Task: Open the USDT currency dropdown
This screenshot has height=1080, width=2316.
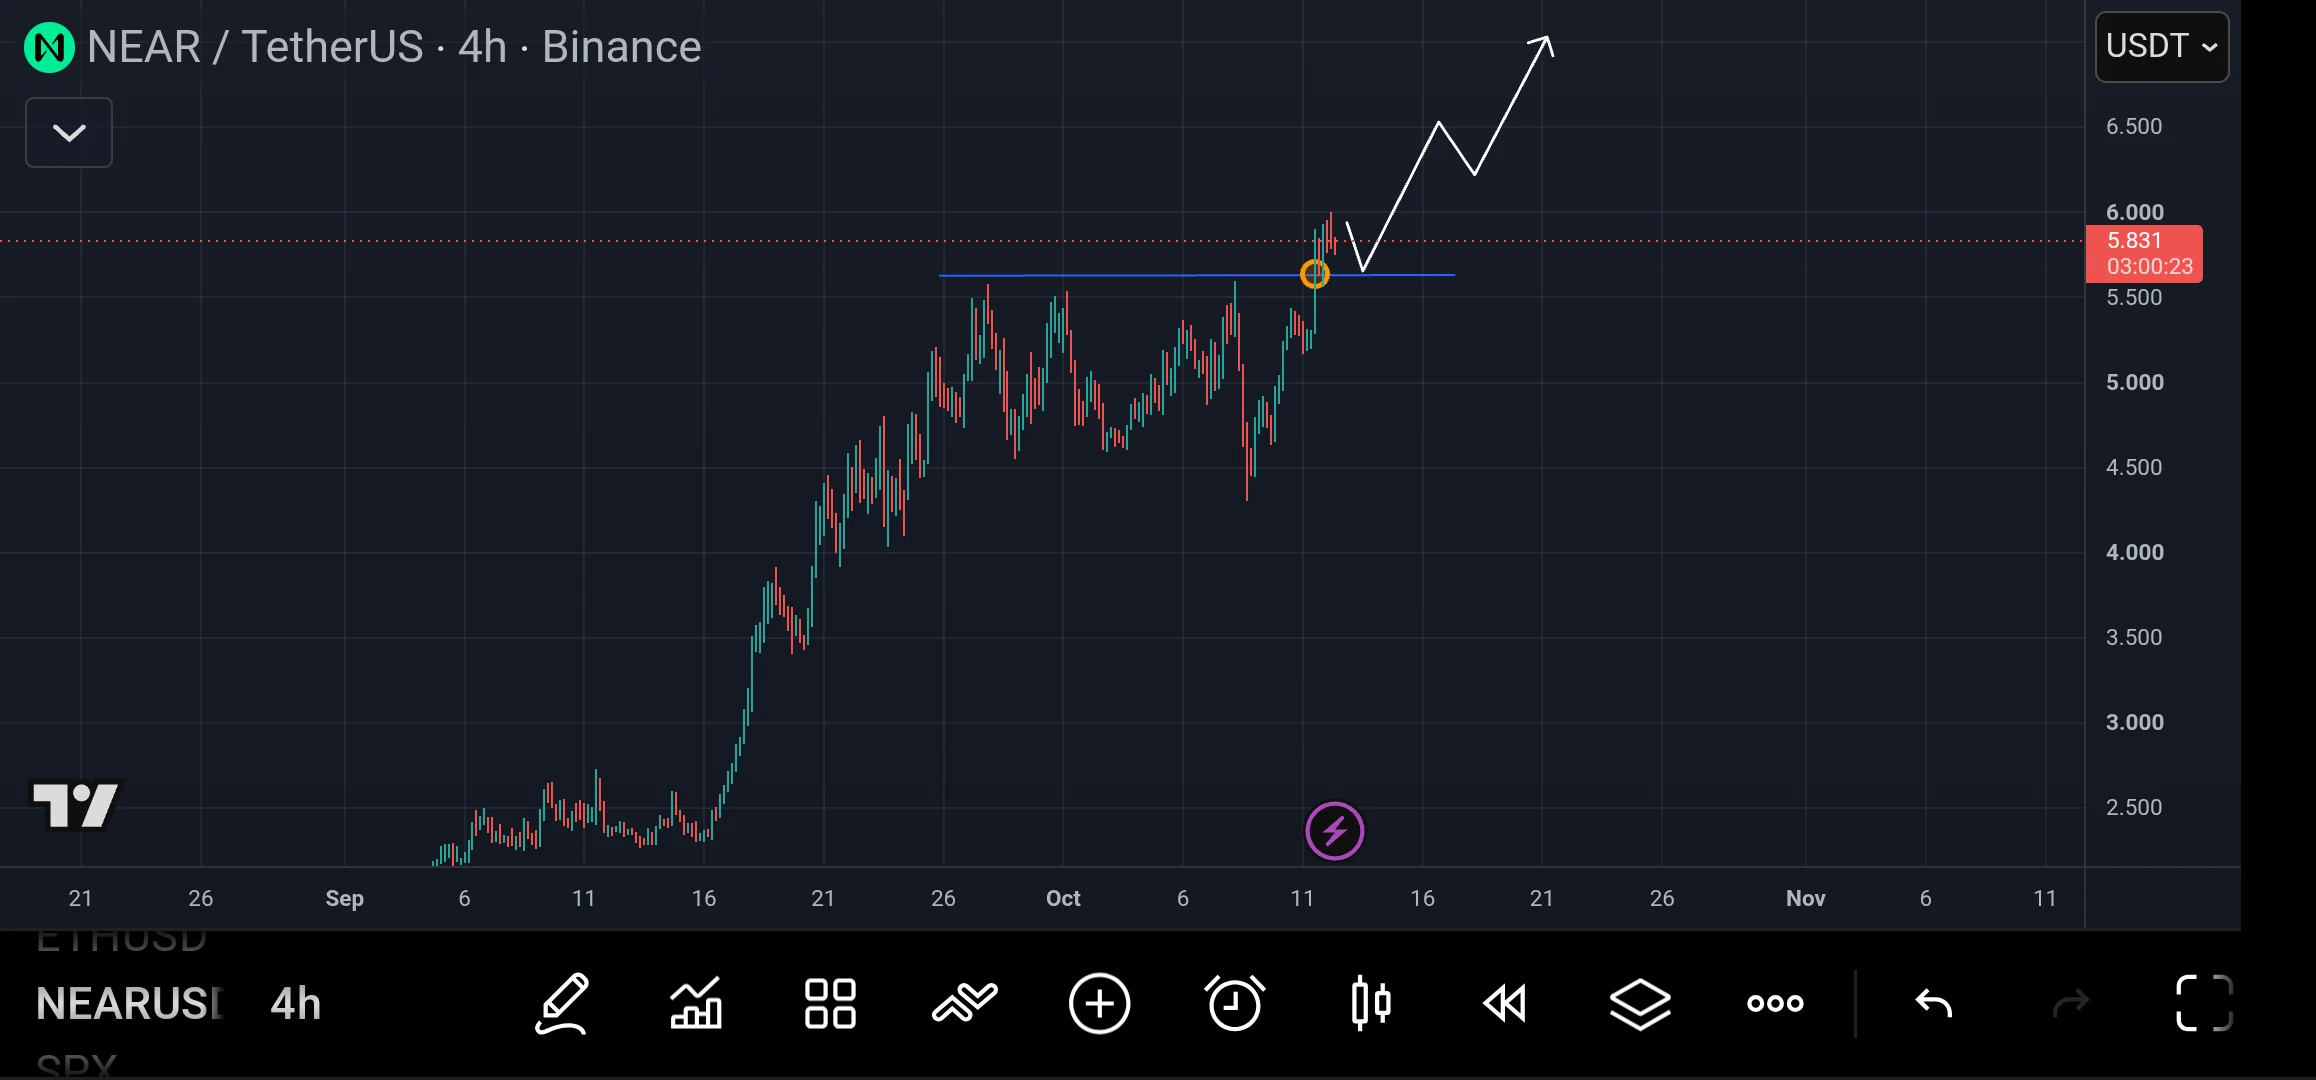Action: (2162, 46)
